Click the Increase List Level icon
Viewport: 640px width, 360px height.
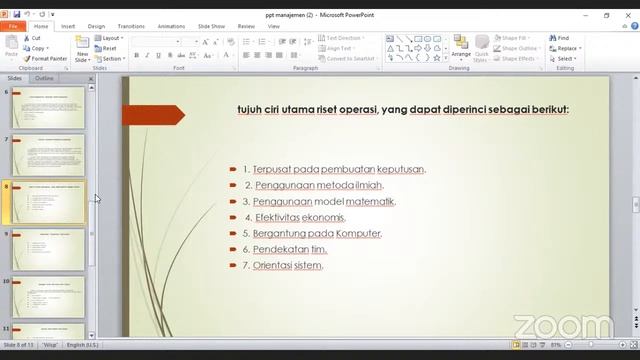click(x=293, y=42)
